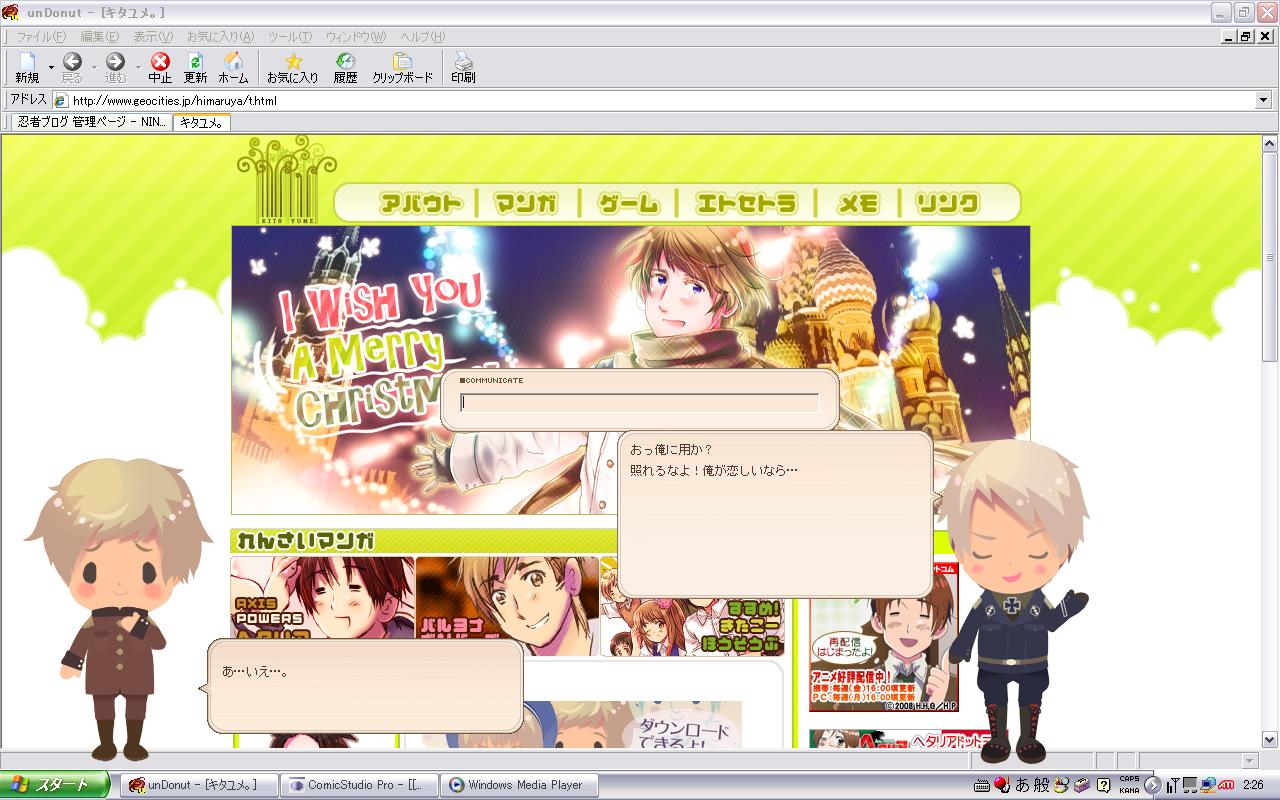The width and height of the screenshot is (1280, 800).
Task: Click the right desktop mascot in black uniform
Action: [x=1014, y=600]
